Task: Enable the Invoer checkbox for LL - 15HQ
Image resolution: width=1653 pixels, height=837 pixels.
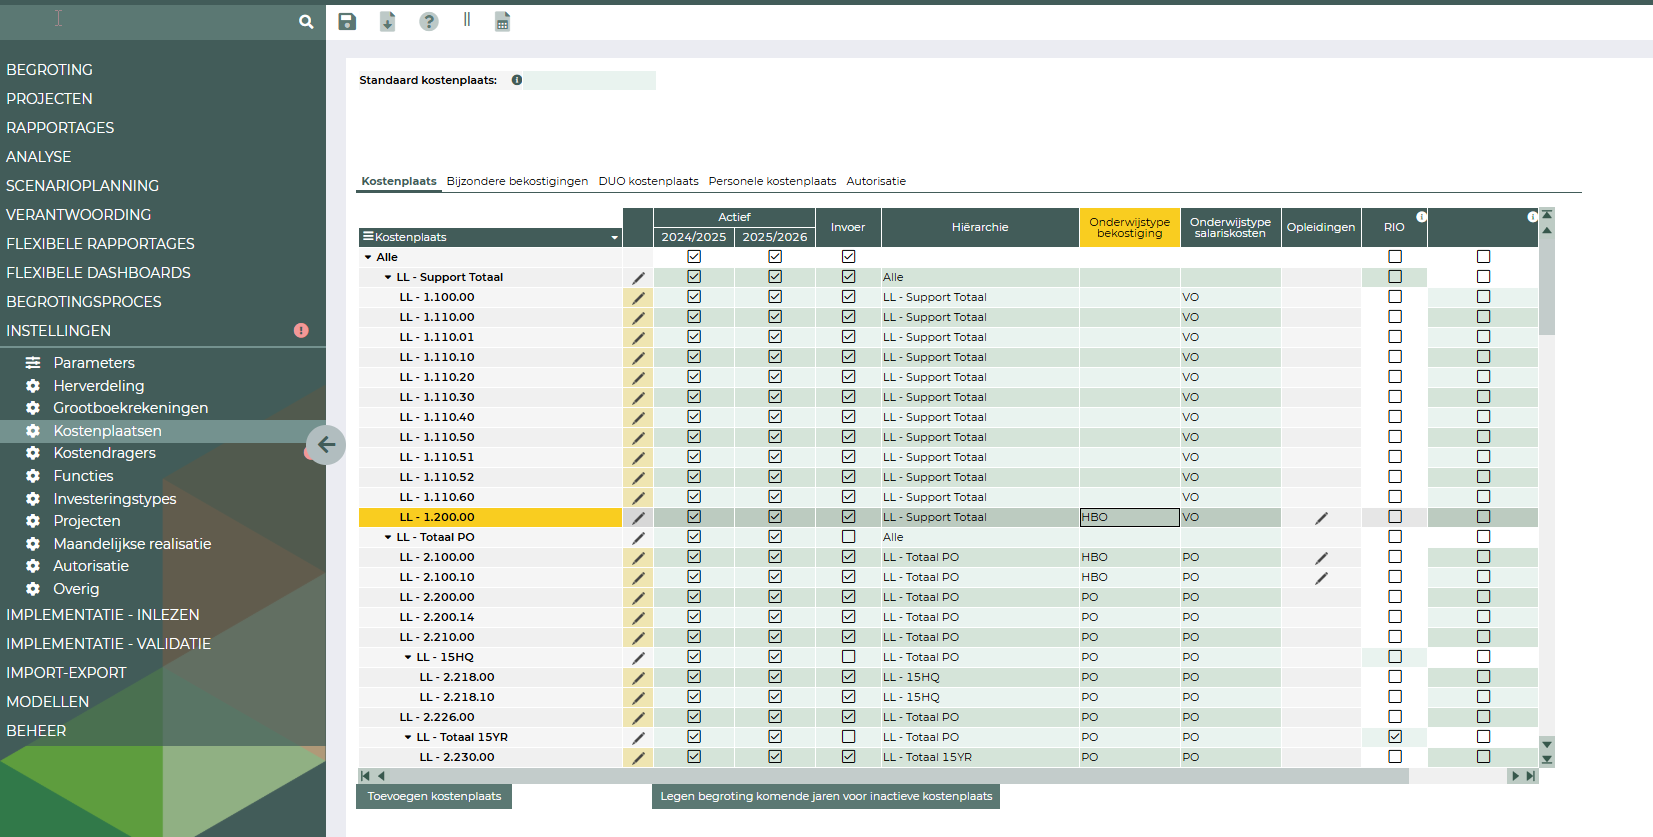Action: coord(848,657)
